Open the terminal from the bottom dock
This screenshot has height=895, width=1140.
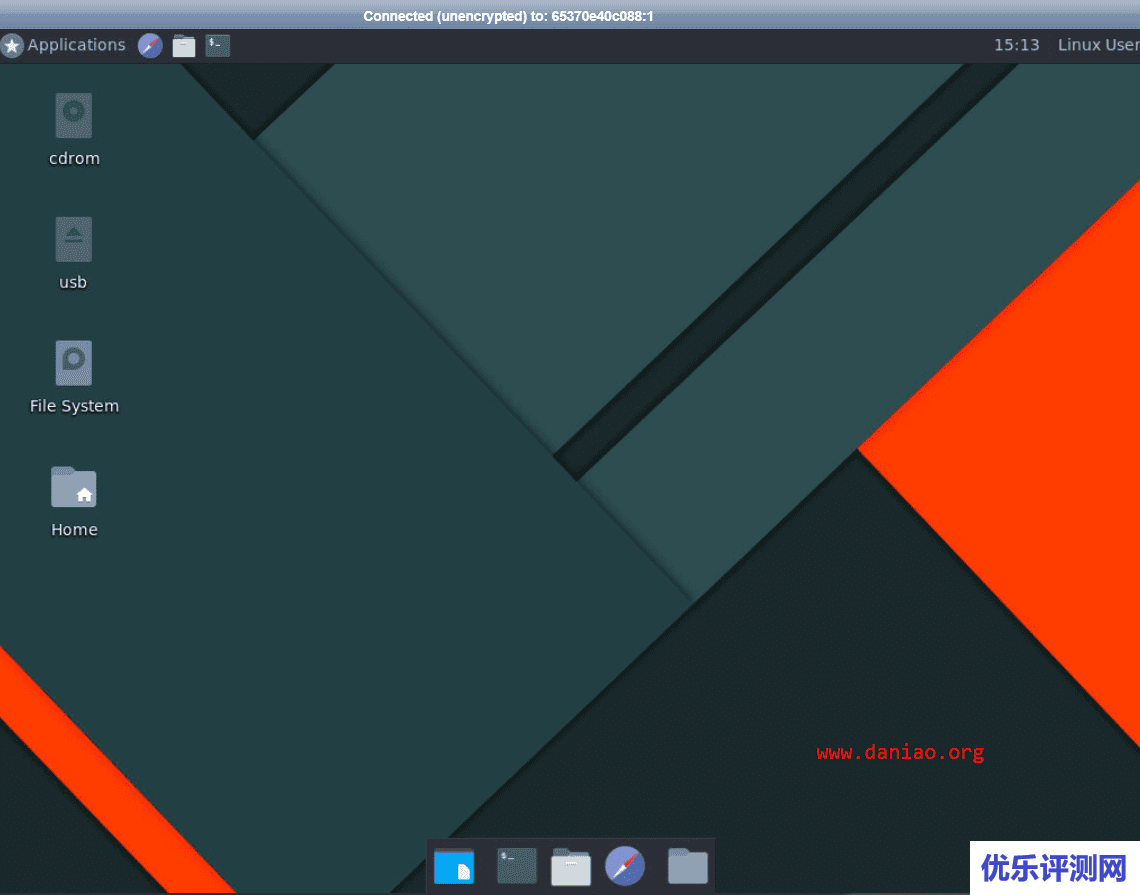click(x=516, y=865)
